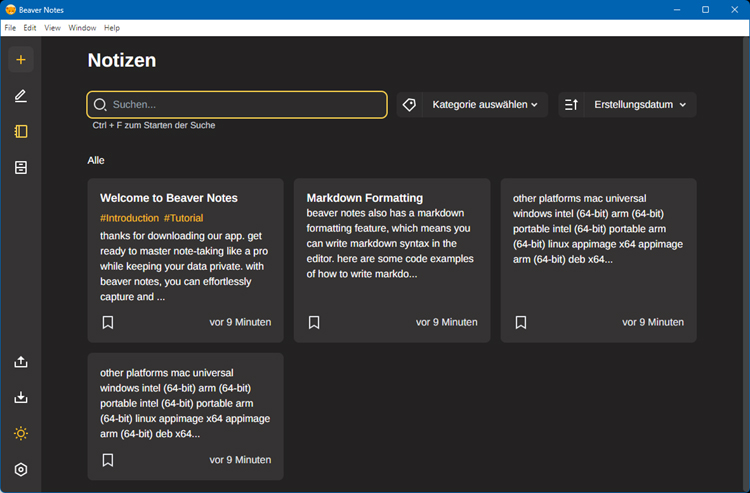Click 'Ctrl + F zum Starten der Suche' hint

point(154,125)
